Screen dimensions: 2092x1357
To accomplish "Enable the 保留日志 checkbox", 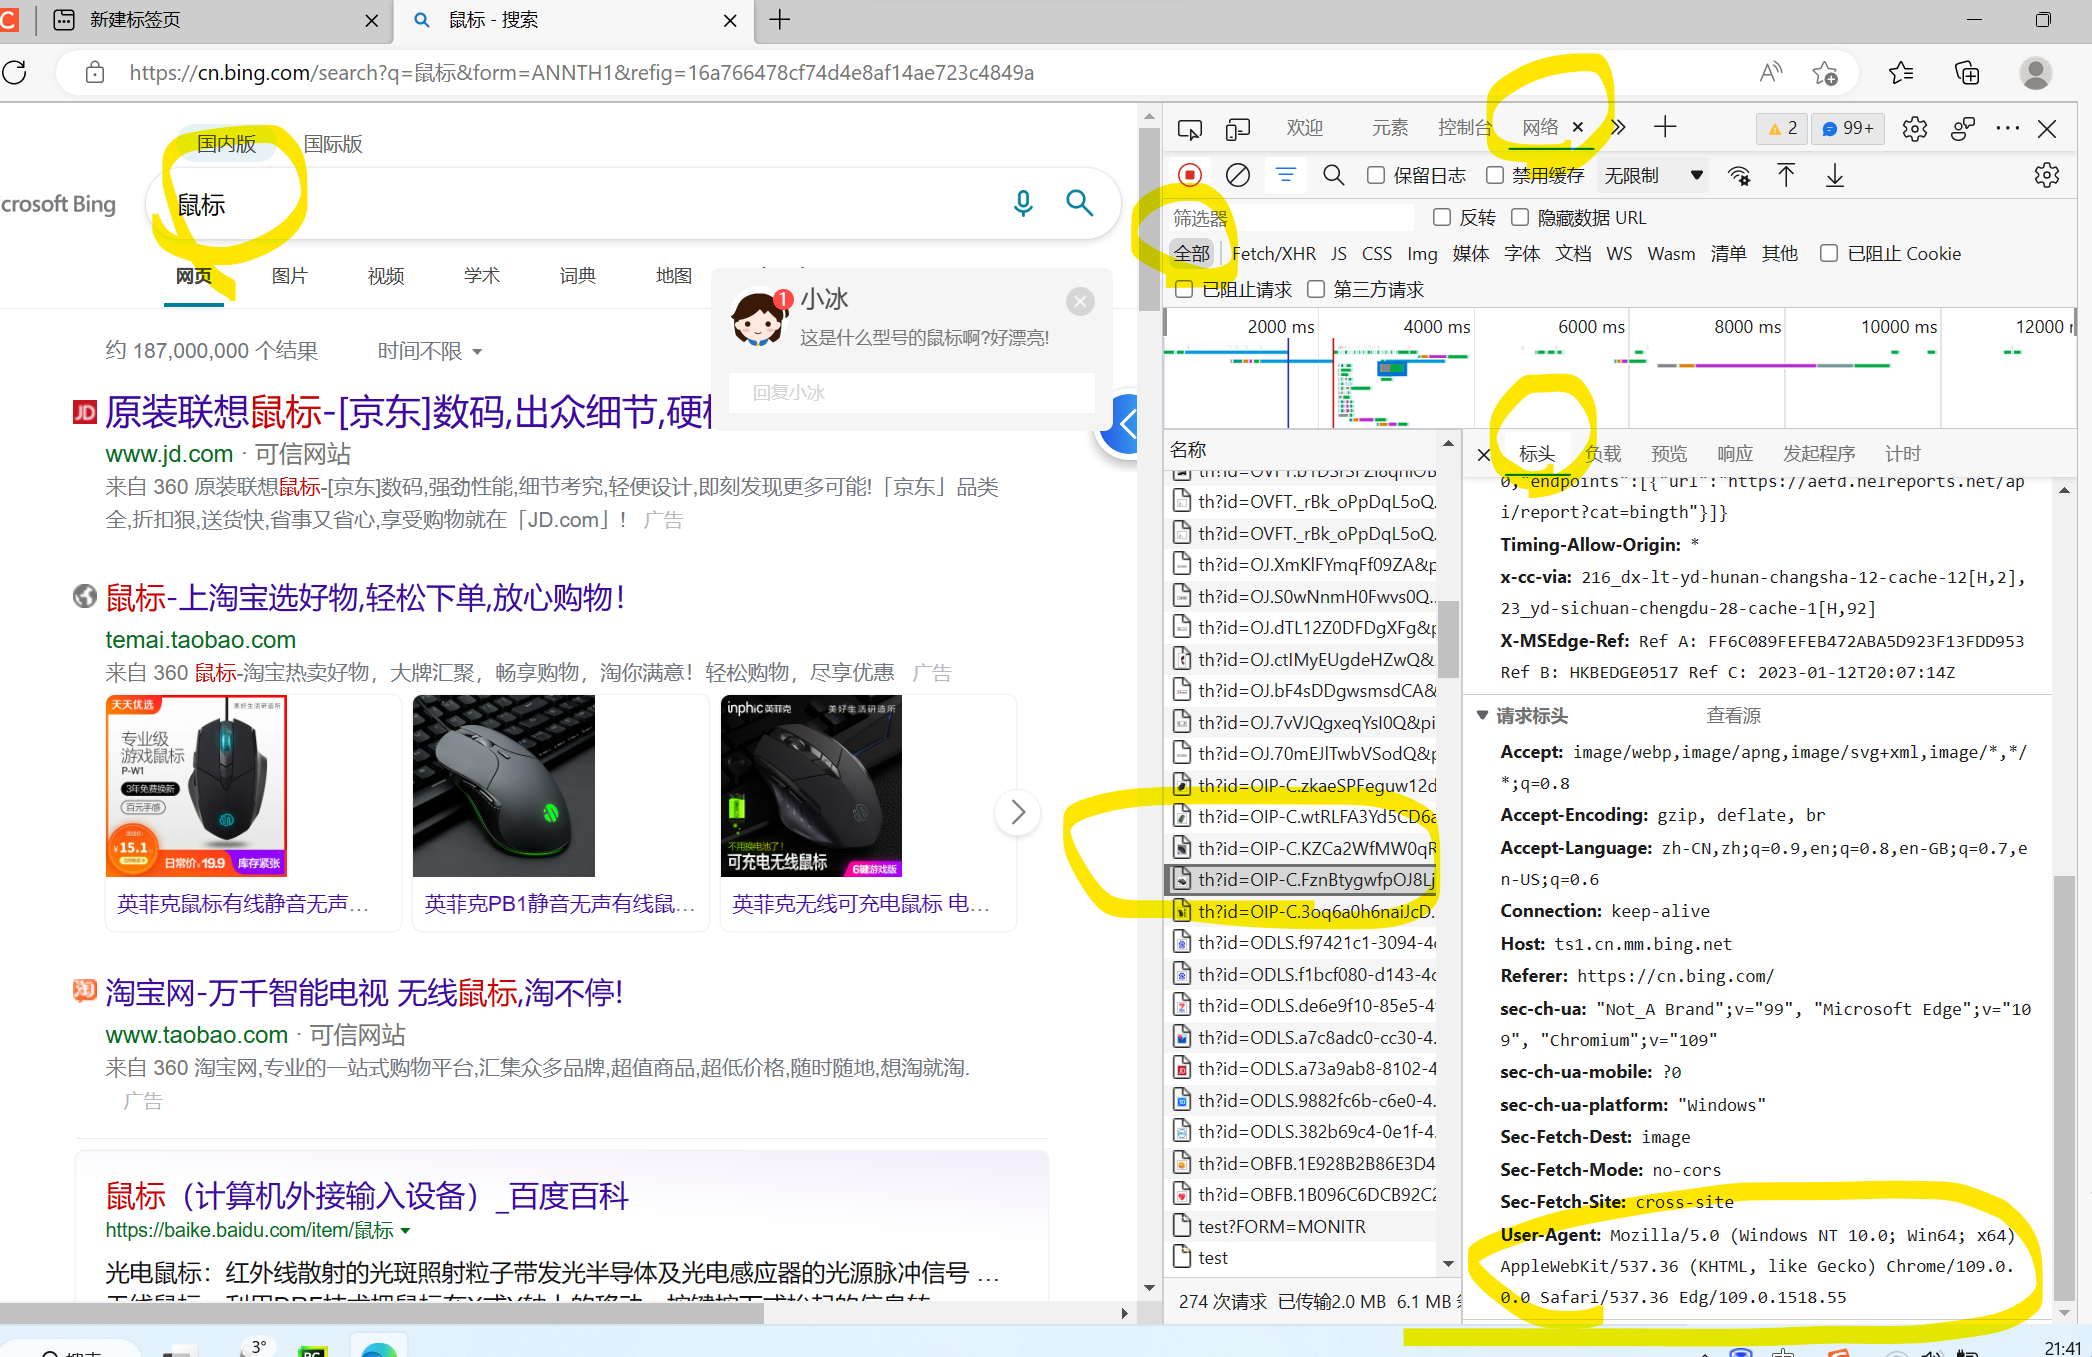I will point(1376,176).
